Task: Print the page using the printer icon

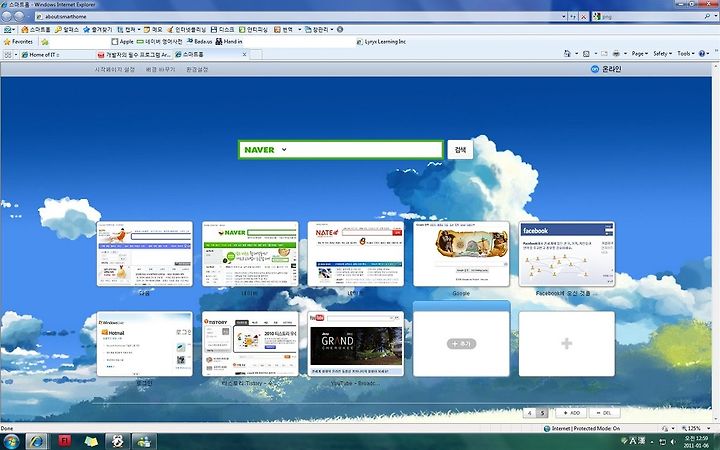Action: (616, 54)
